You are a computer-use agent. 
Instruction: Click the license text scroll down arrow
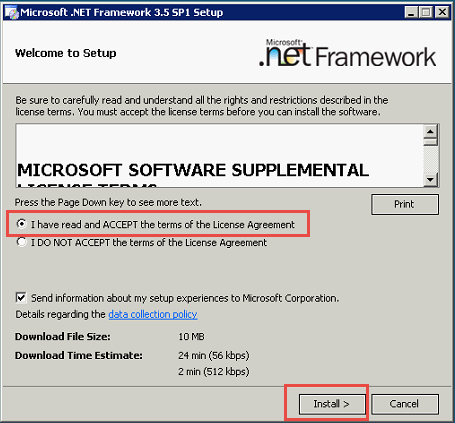[x=430, y=180]
